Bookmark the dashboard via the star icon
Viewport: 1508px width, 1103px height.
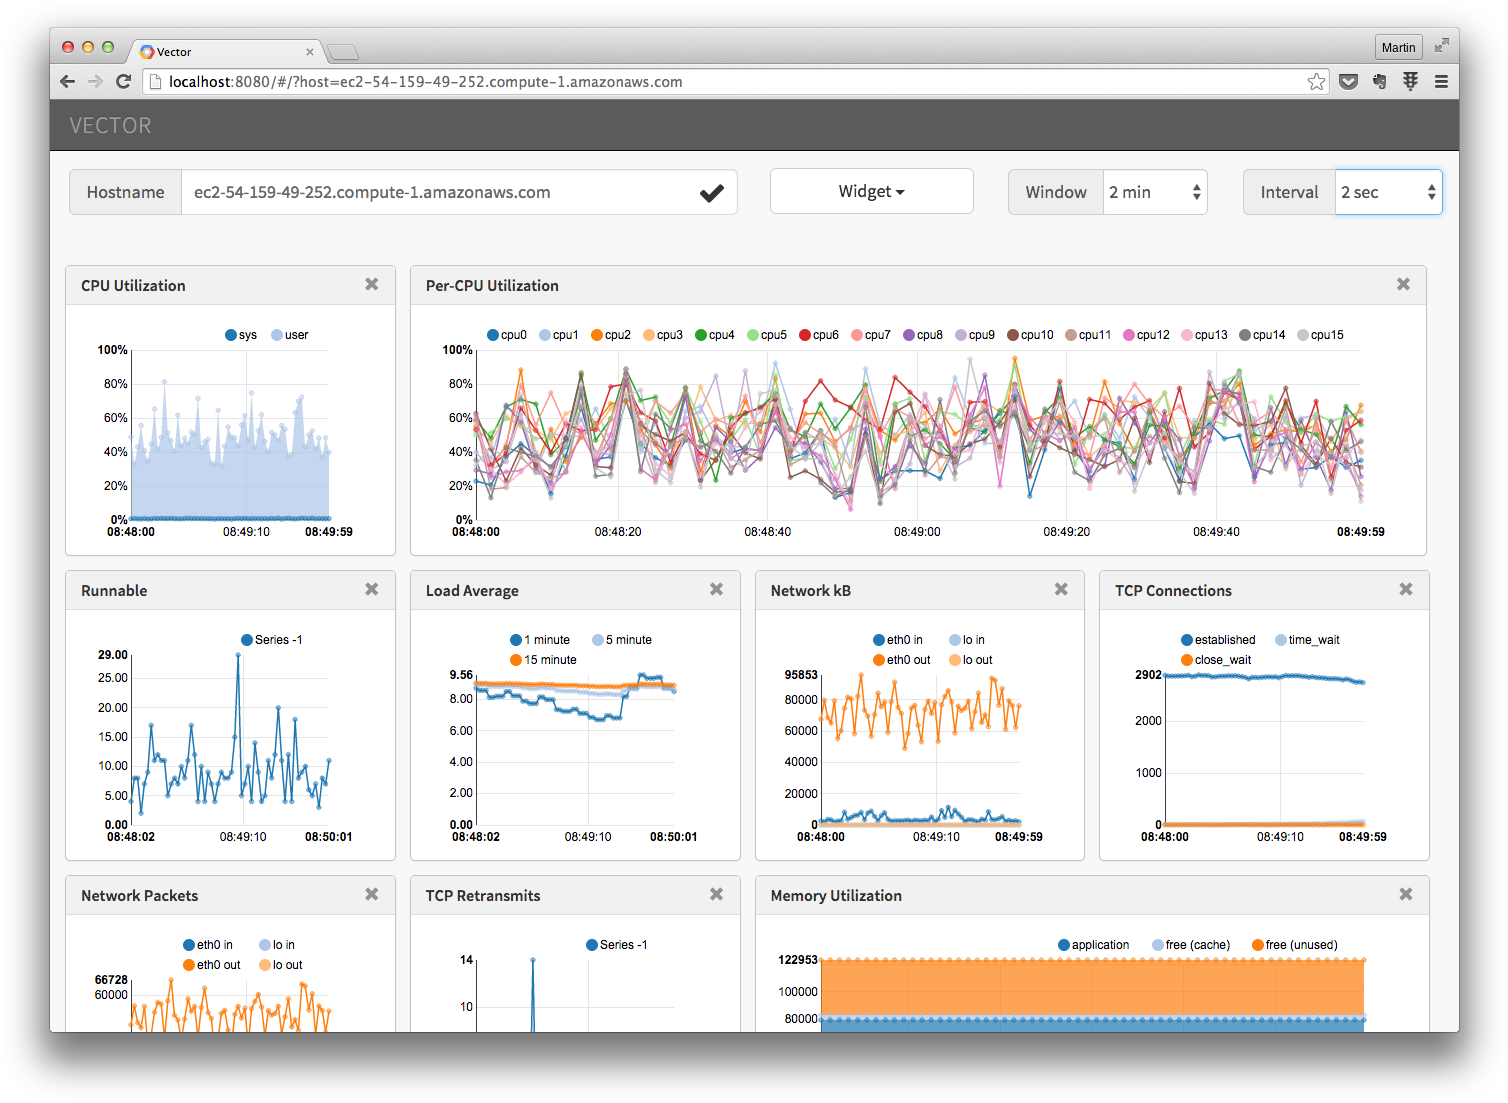point(1316,81)
